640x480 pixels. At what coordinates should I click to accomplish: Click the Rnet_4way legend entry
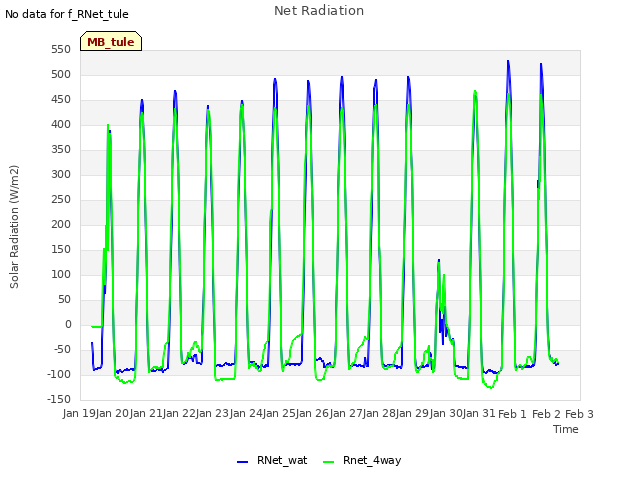pyautogui.click(x=362, y=461)
